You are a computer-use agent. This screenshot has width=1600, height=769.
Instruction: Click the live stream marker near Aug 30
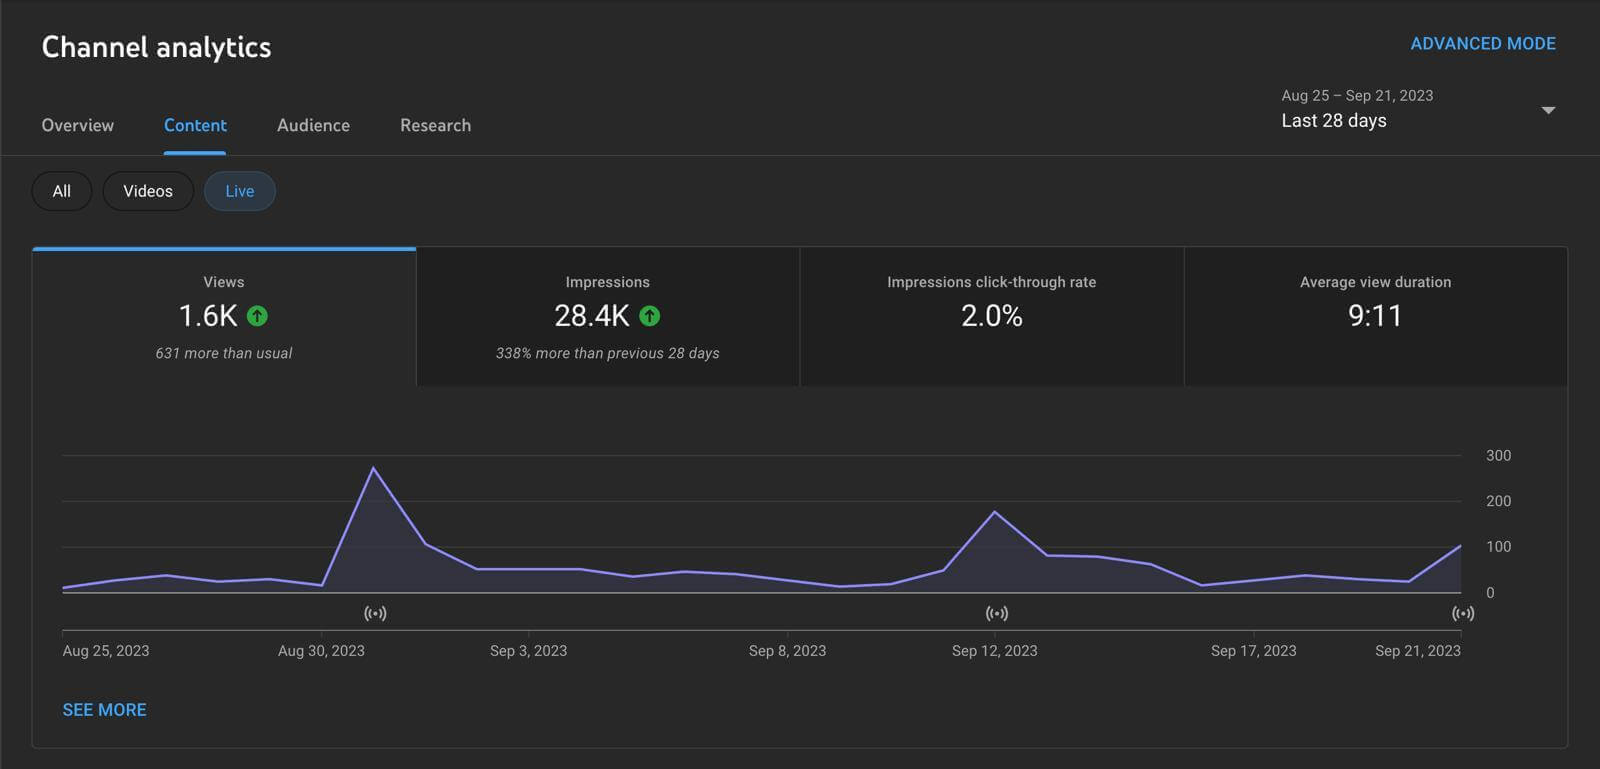[375, 613]
